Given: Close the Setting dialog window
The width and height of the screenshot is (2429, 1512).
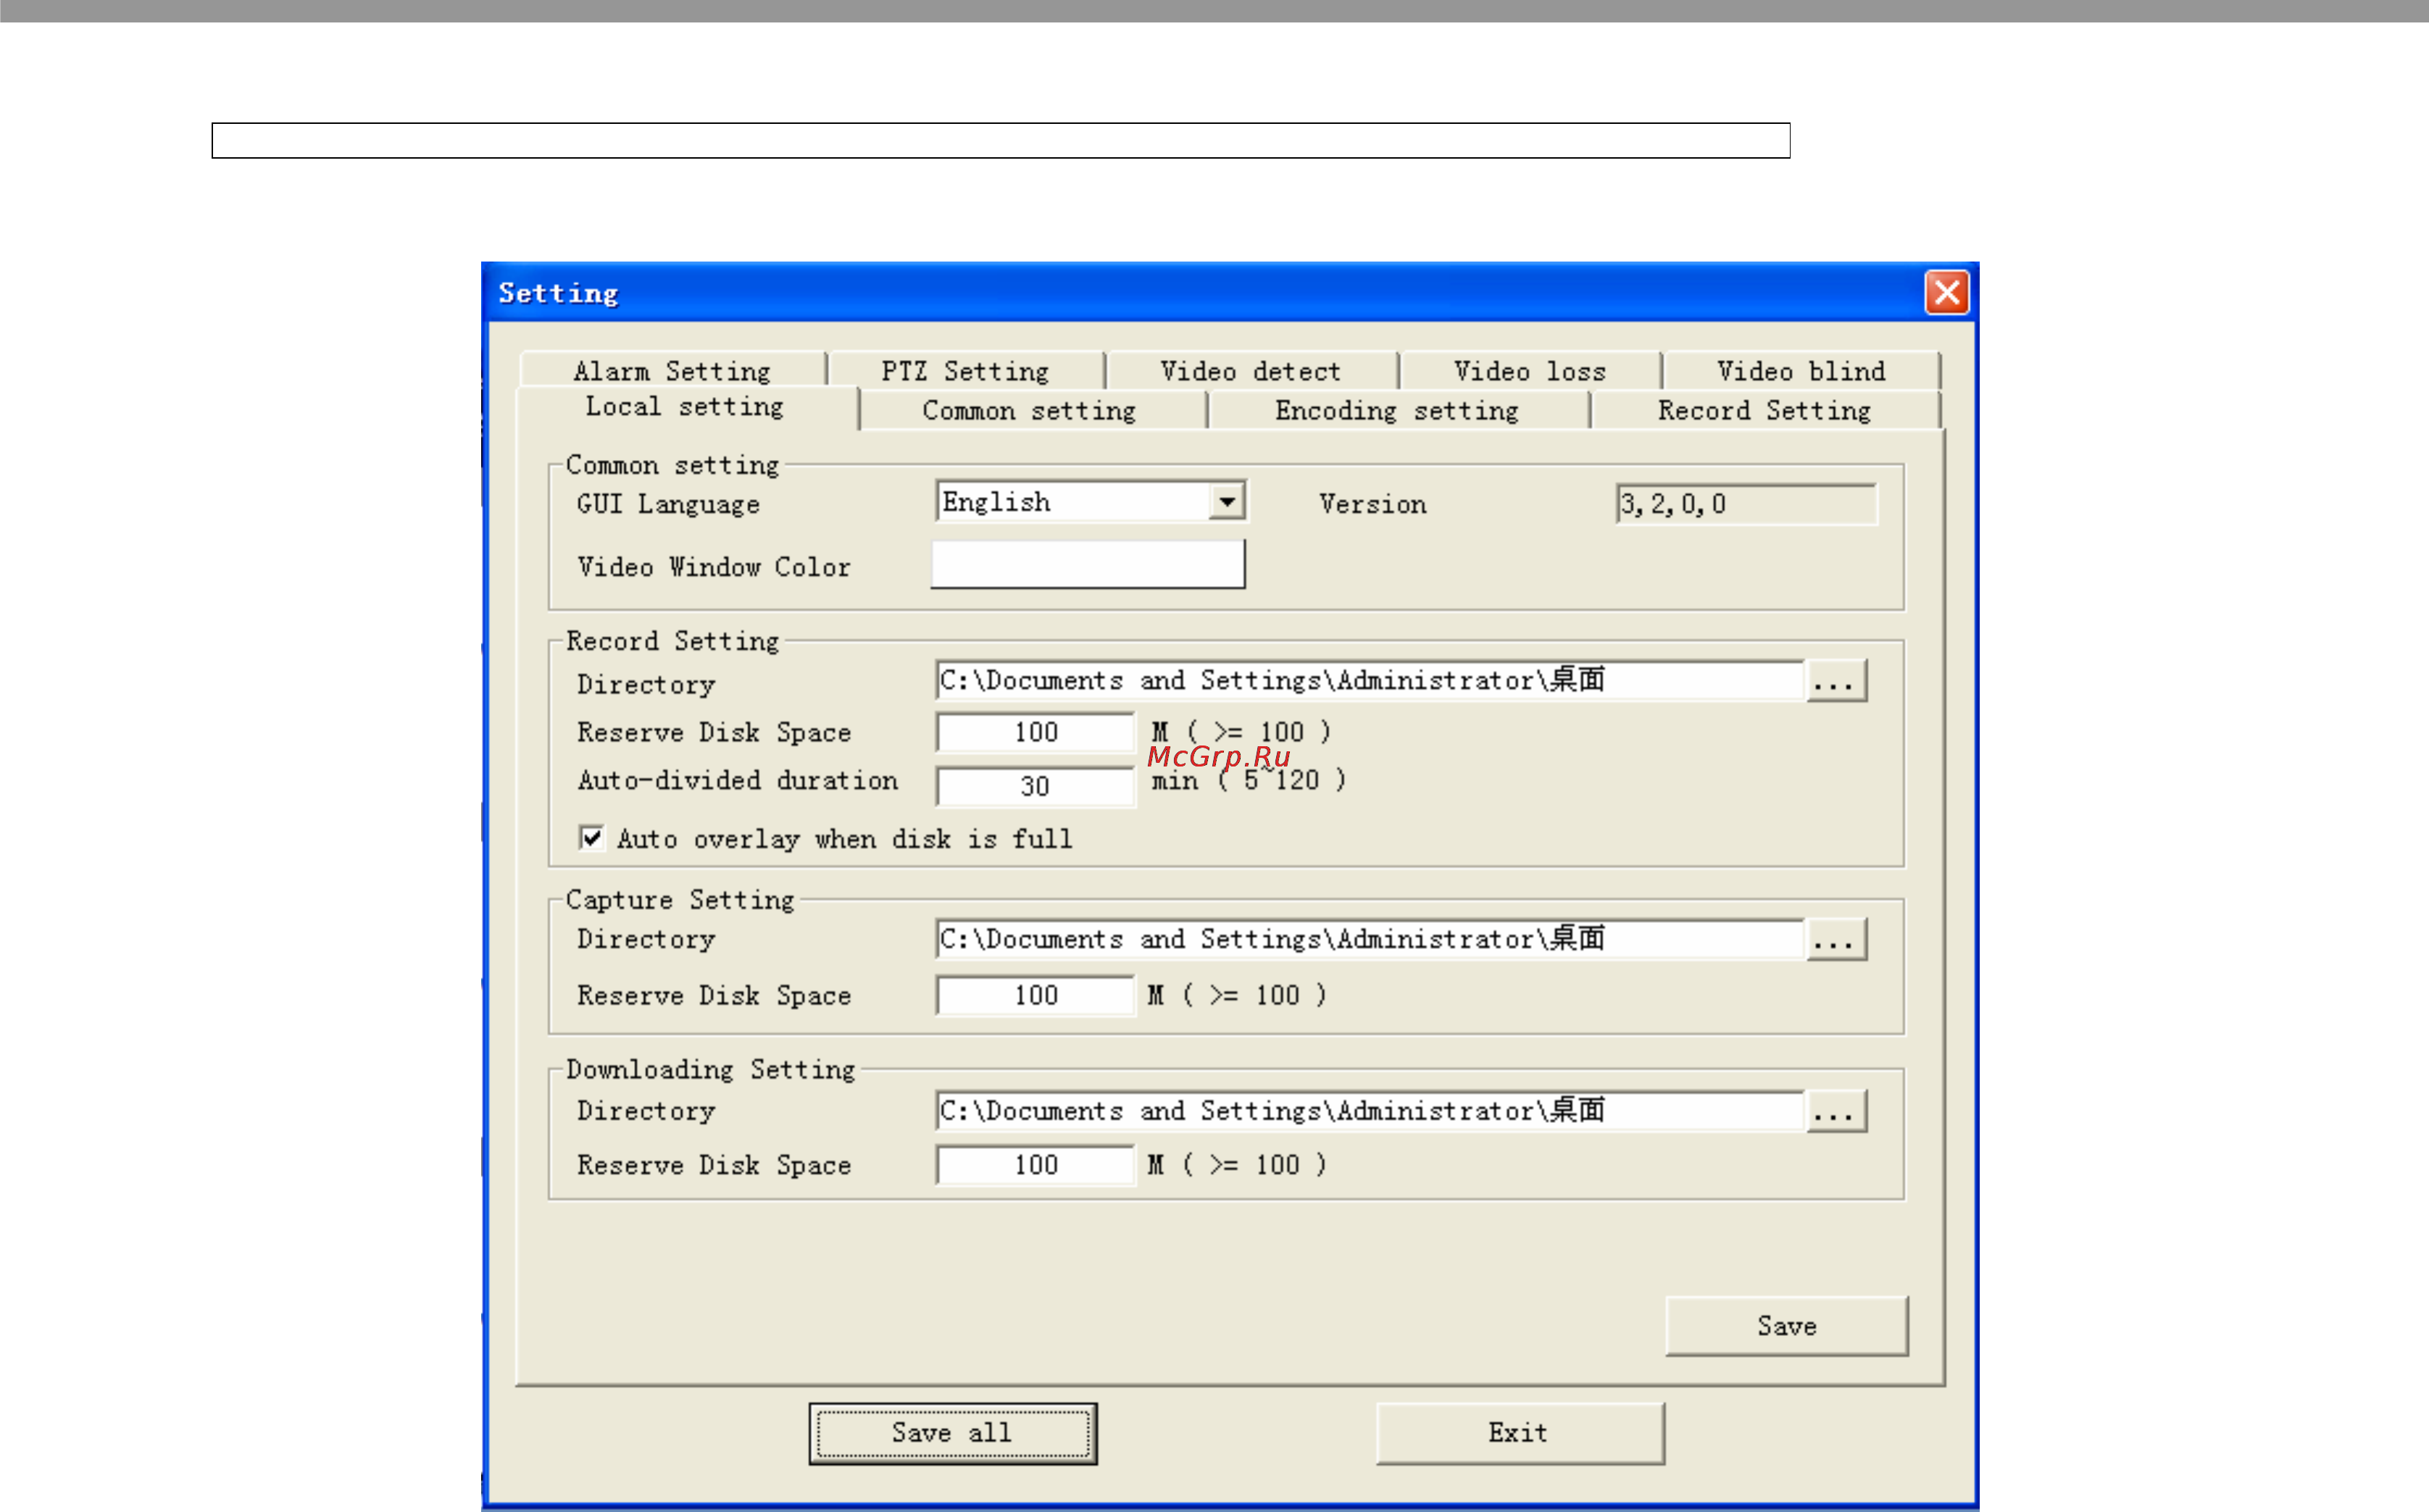Looking at the screenshot, I should pos(1947,293).
